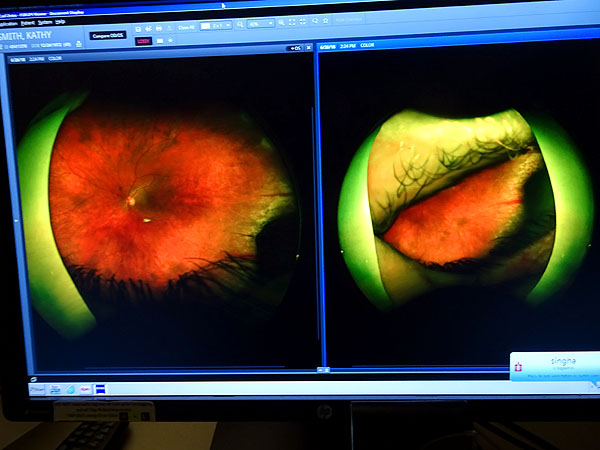The height and width of the screenshot is (450, 600).
Task: Click the red highlighted button in second toolbar row
Action: [143, 41]
